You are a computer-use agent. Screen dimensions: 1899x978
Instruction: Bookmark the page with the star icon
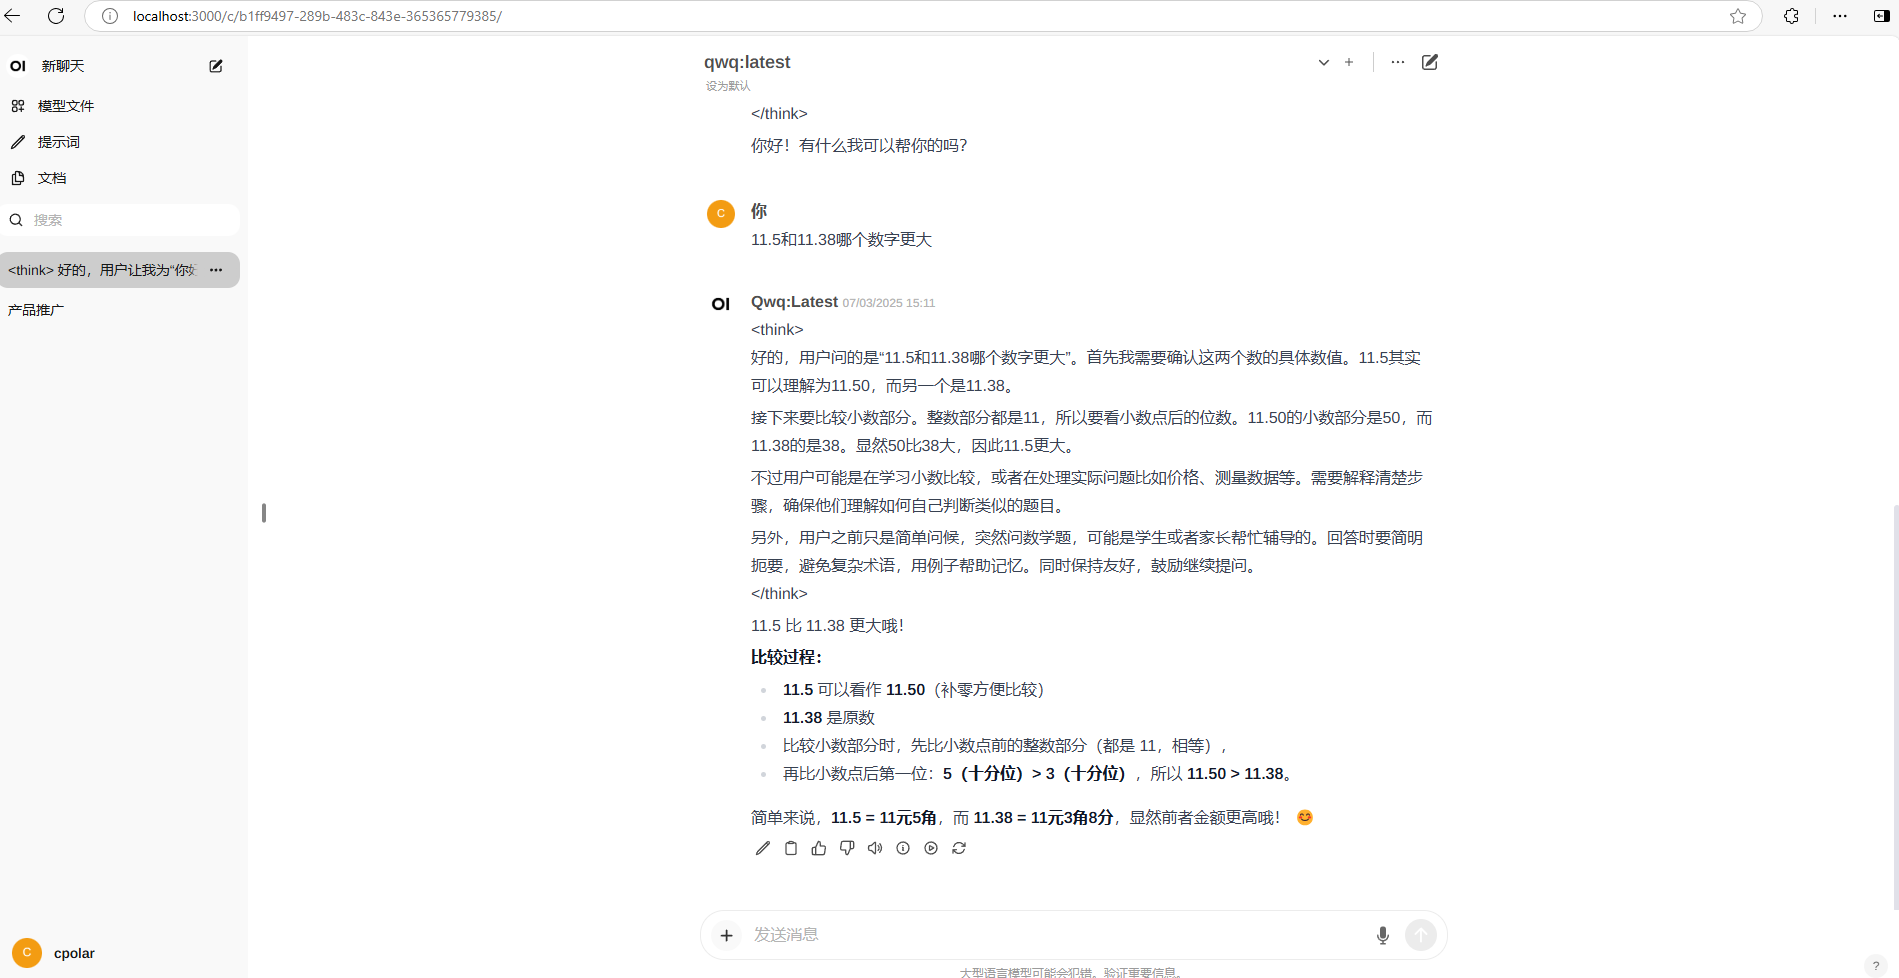pos(1738,16)
